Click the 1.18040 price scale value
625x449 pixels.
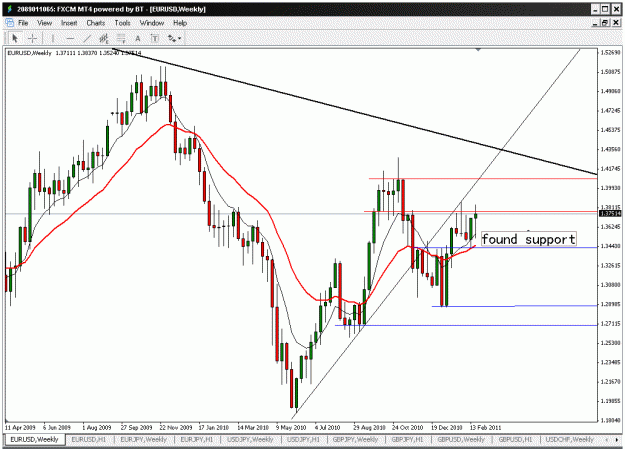[x=611, y=420]
